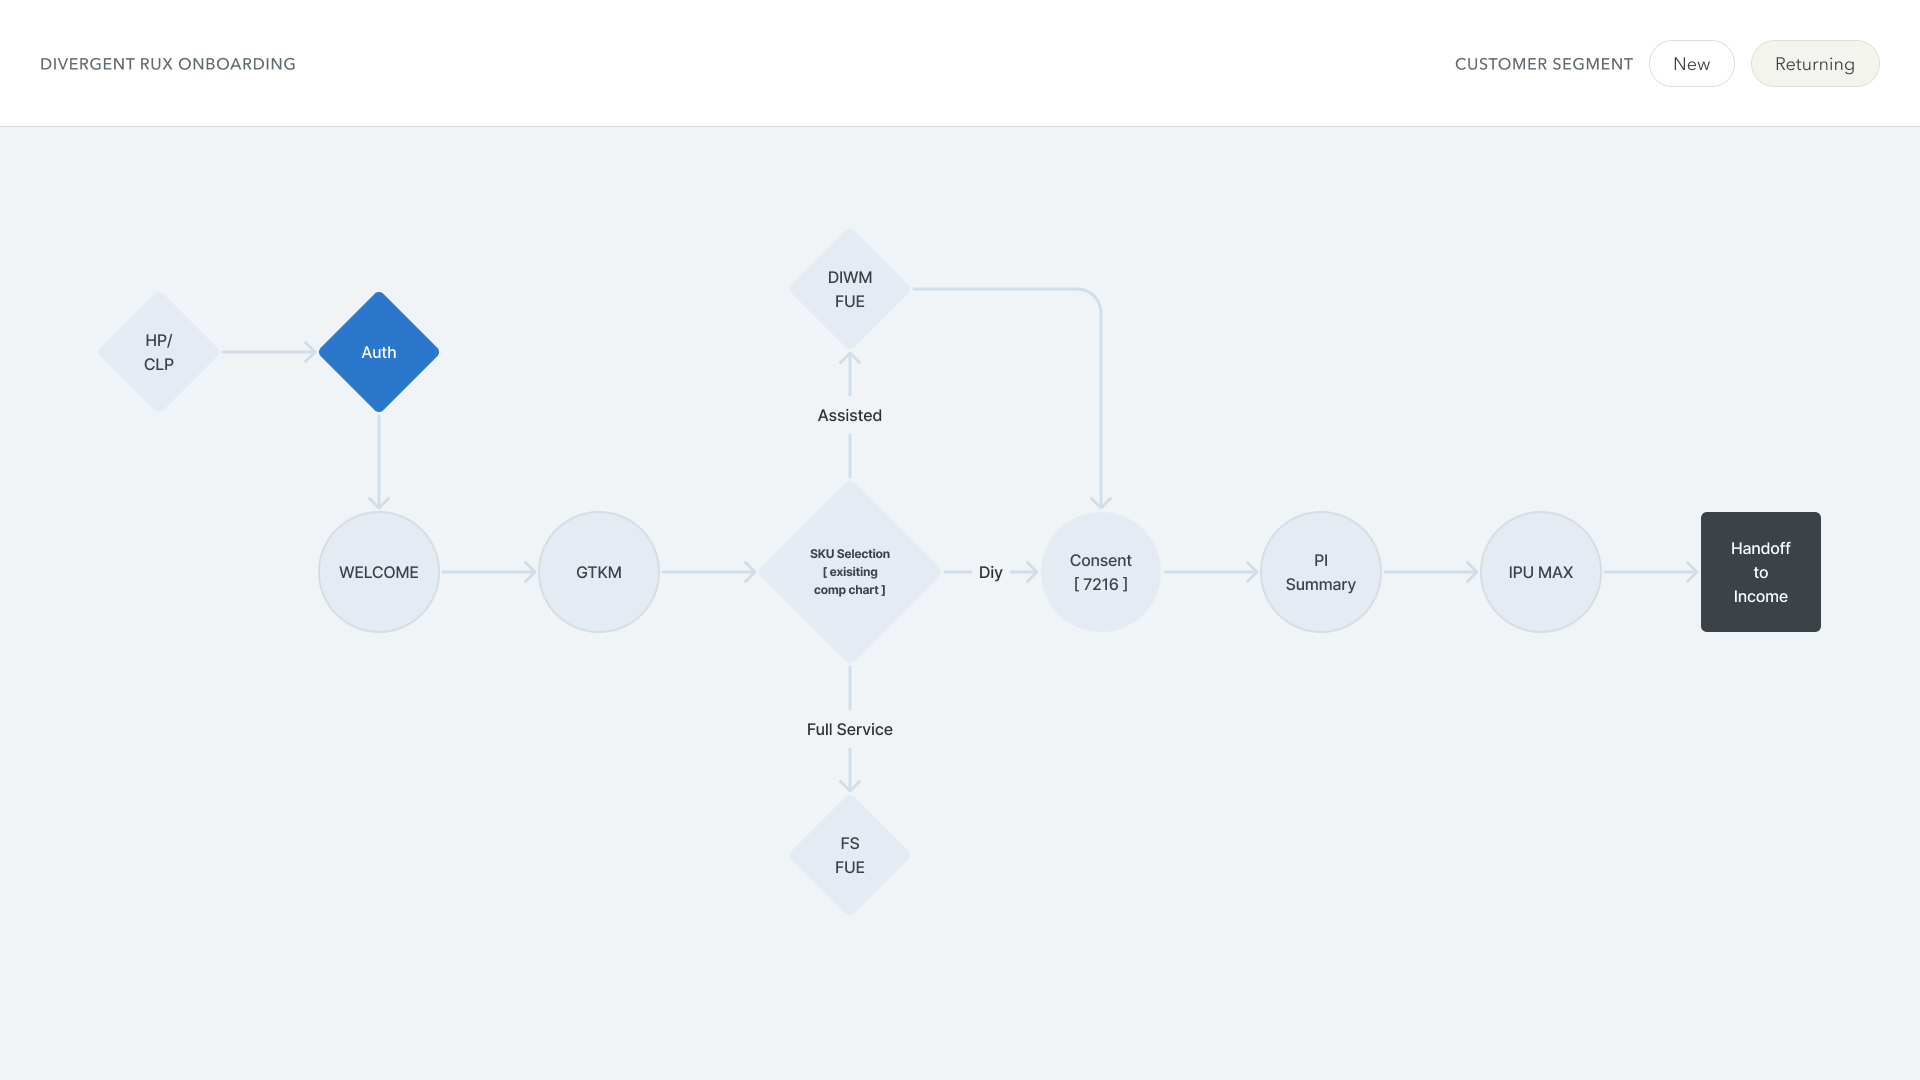Click the Customer Segment label text
Screen dimensions: 1920x1080
pyautogui.click(x=1543, y=64)
